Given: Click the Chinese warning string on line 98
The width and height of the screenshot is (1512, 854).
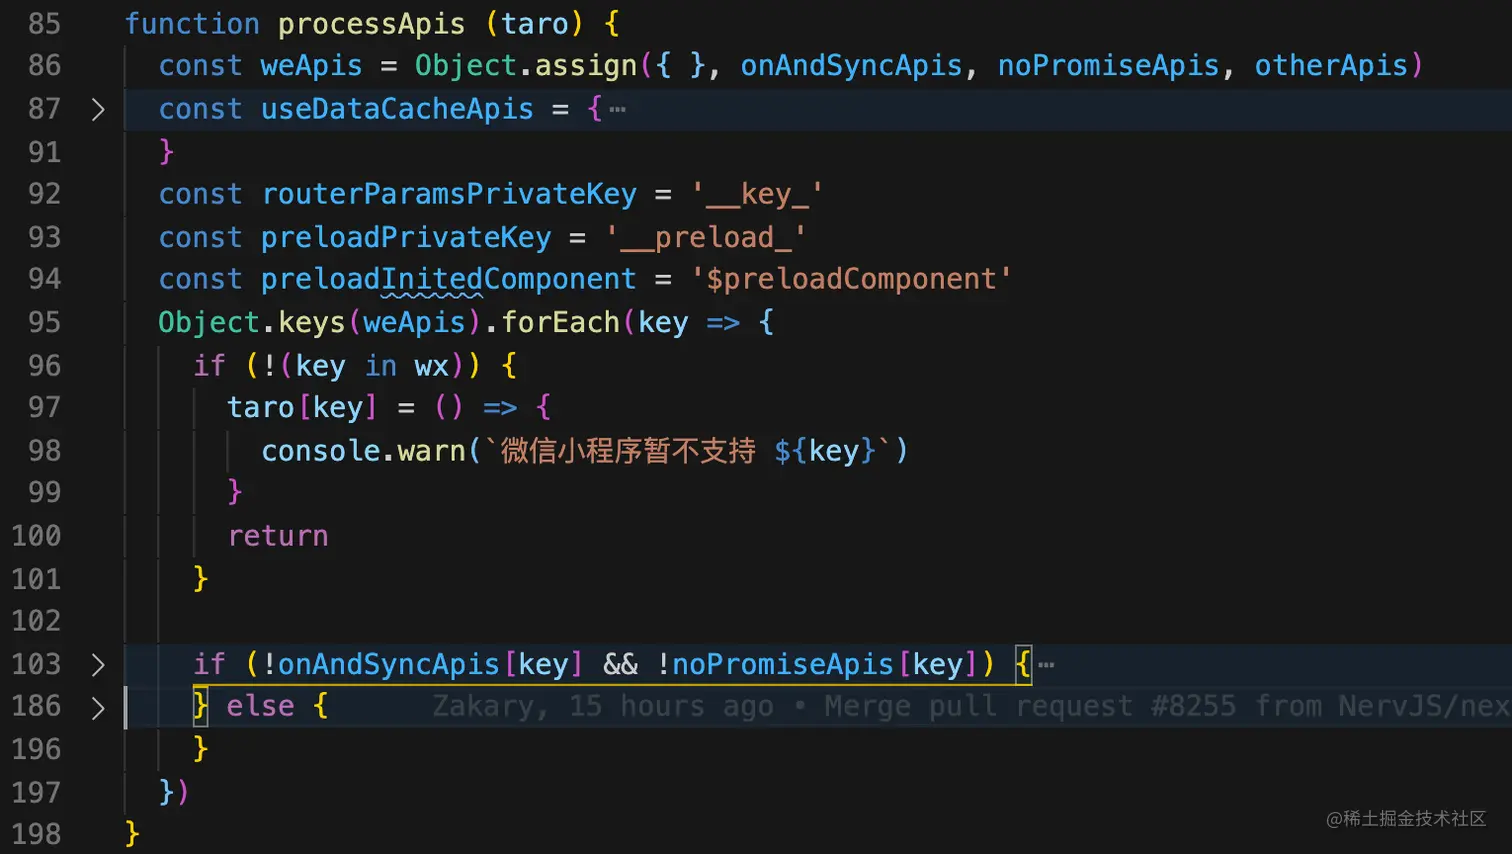Looking at the screenshot, I should [628, 451].
